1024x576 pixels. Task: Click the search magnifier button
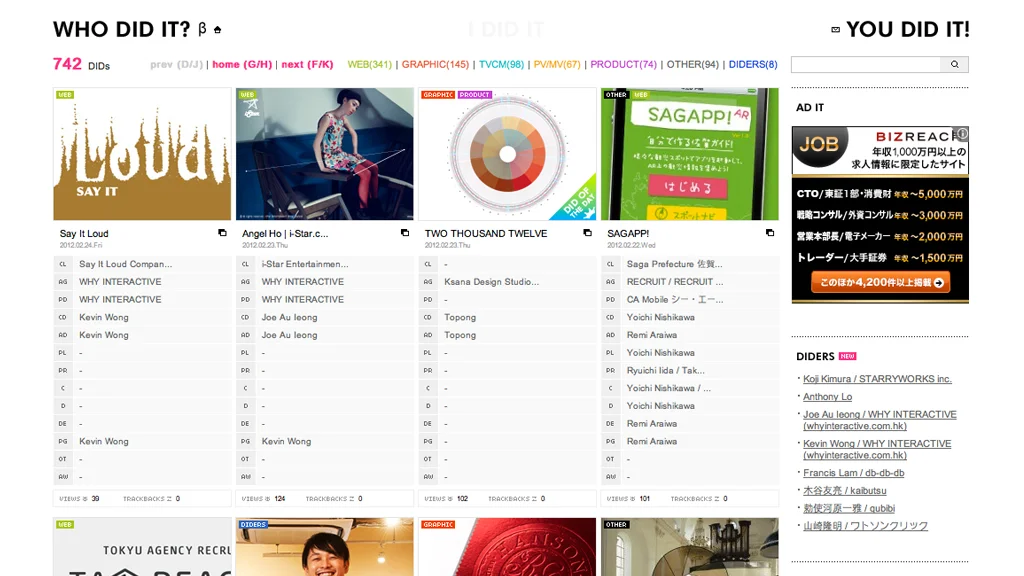click(x=955, y=65)
